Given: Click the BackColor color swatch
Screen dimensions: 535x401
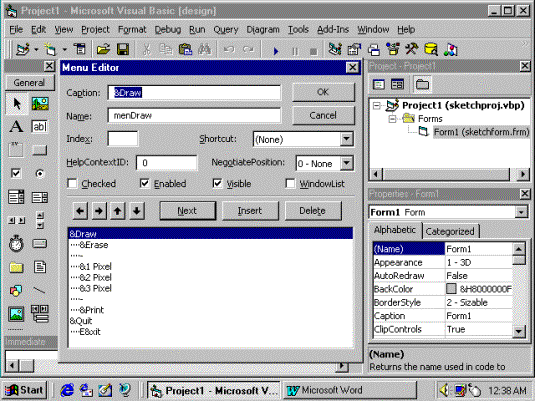Looking at the screenshot, I should coord(451,289).
